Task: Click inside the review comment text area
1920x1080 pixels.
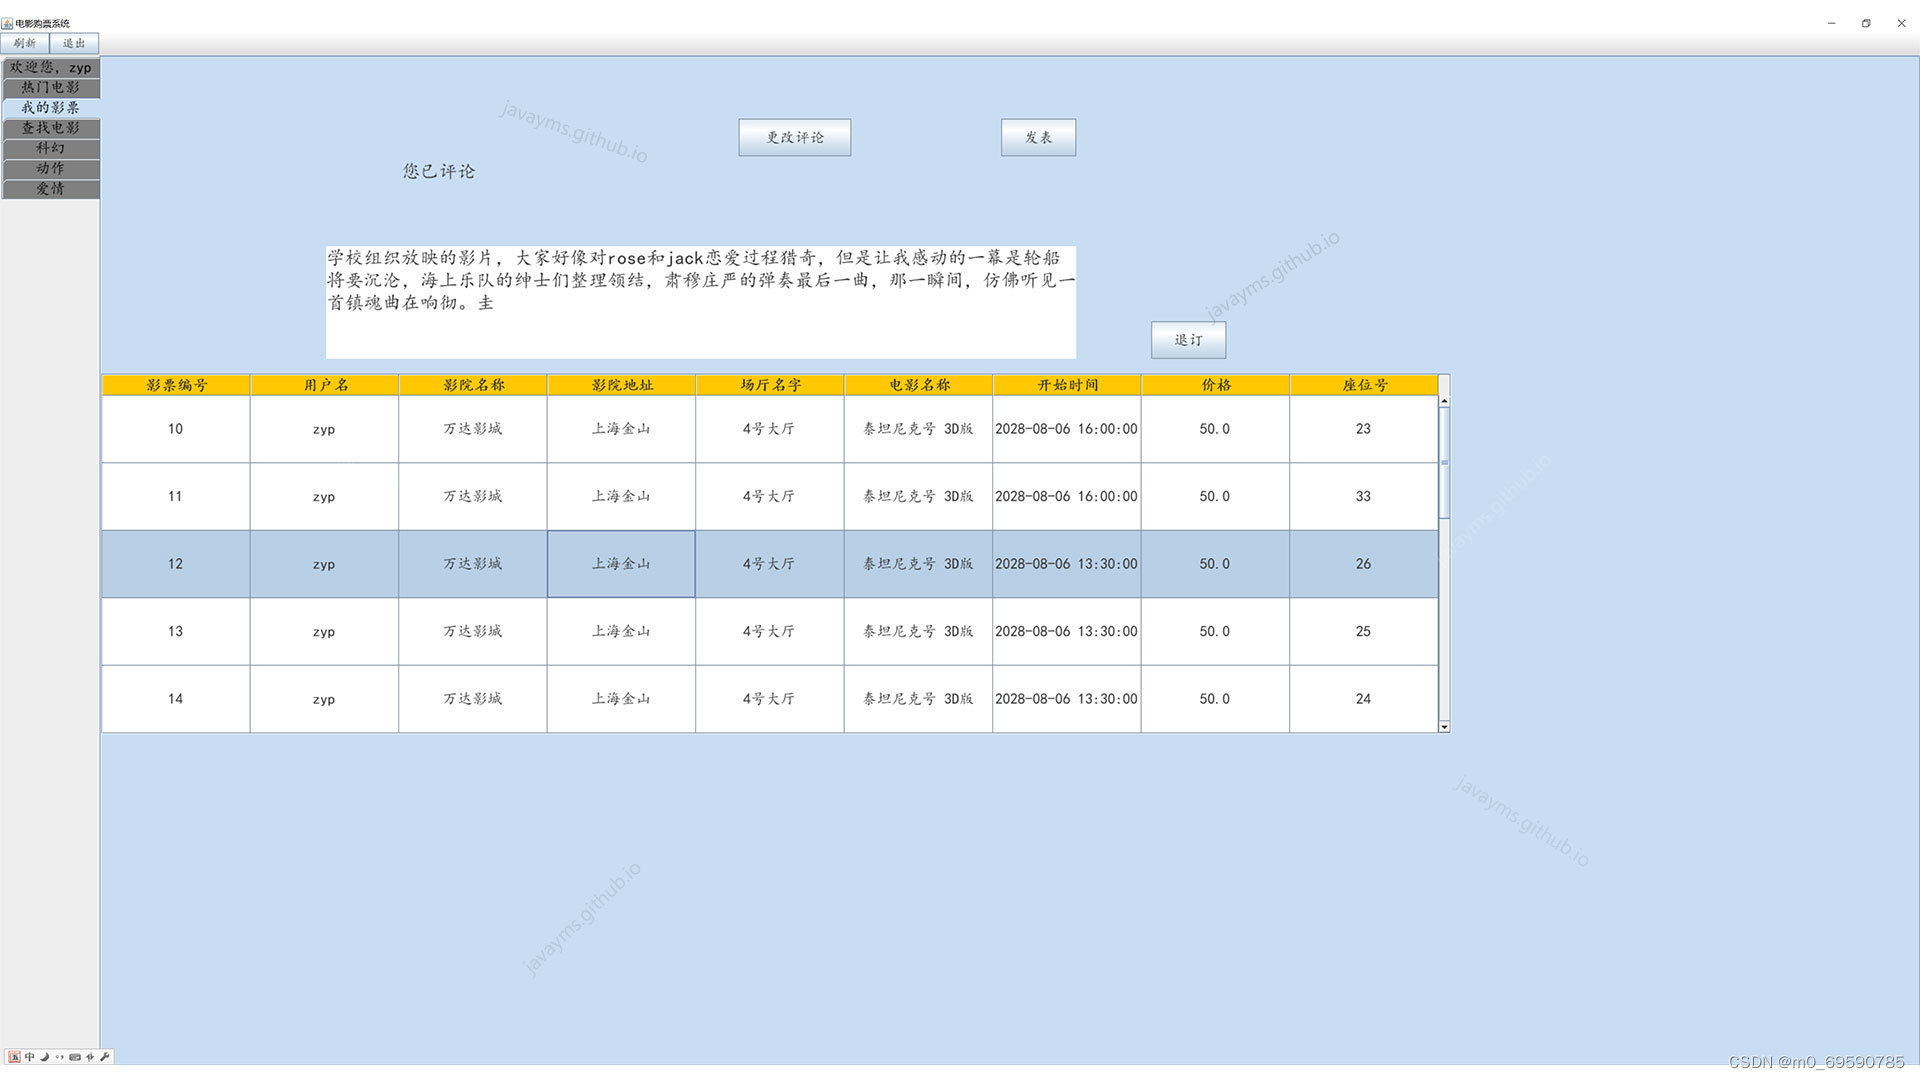Action: click(701, 302)
